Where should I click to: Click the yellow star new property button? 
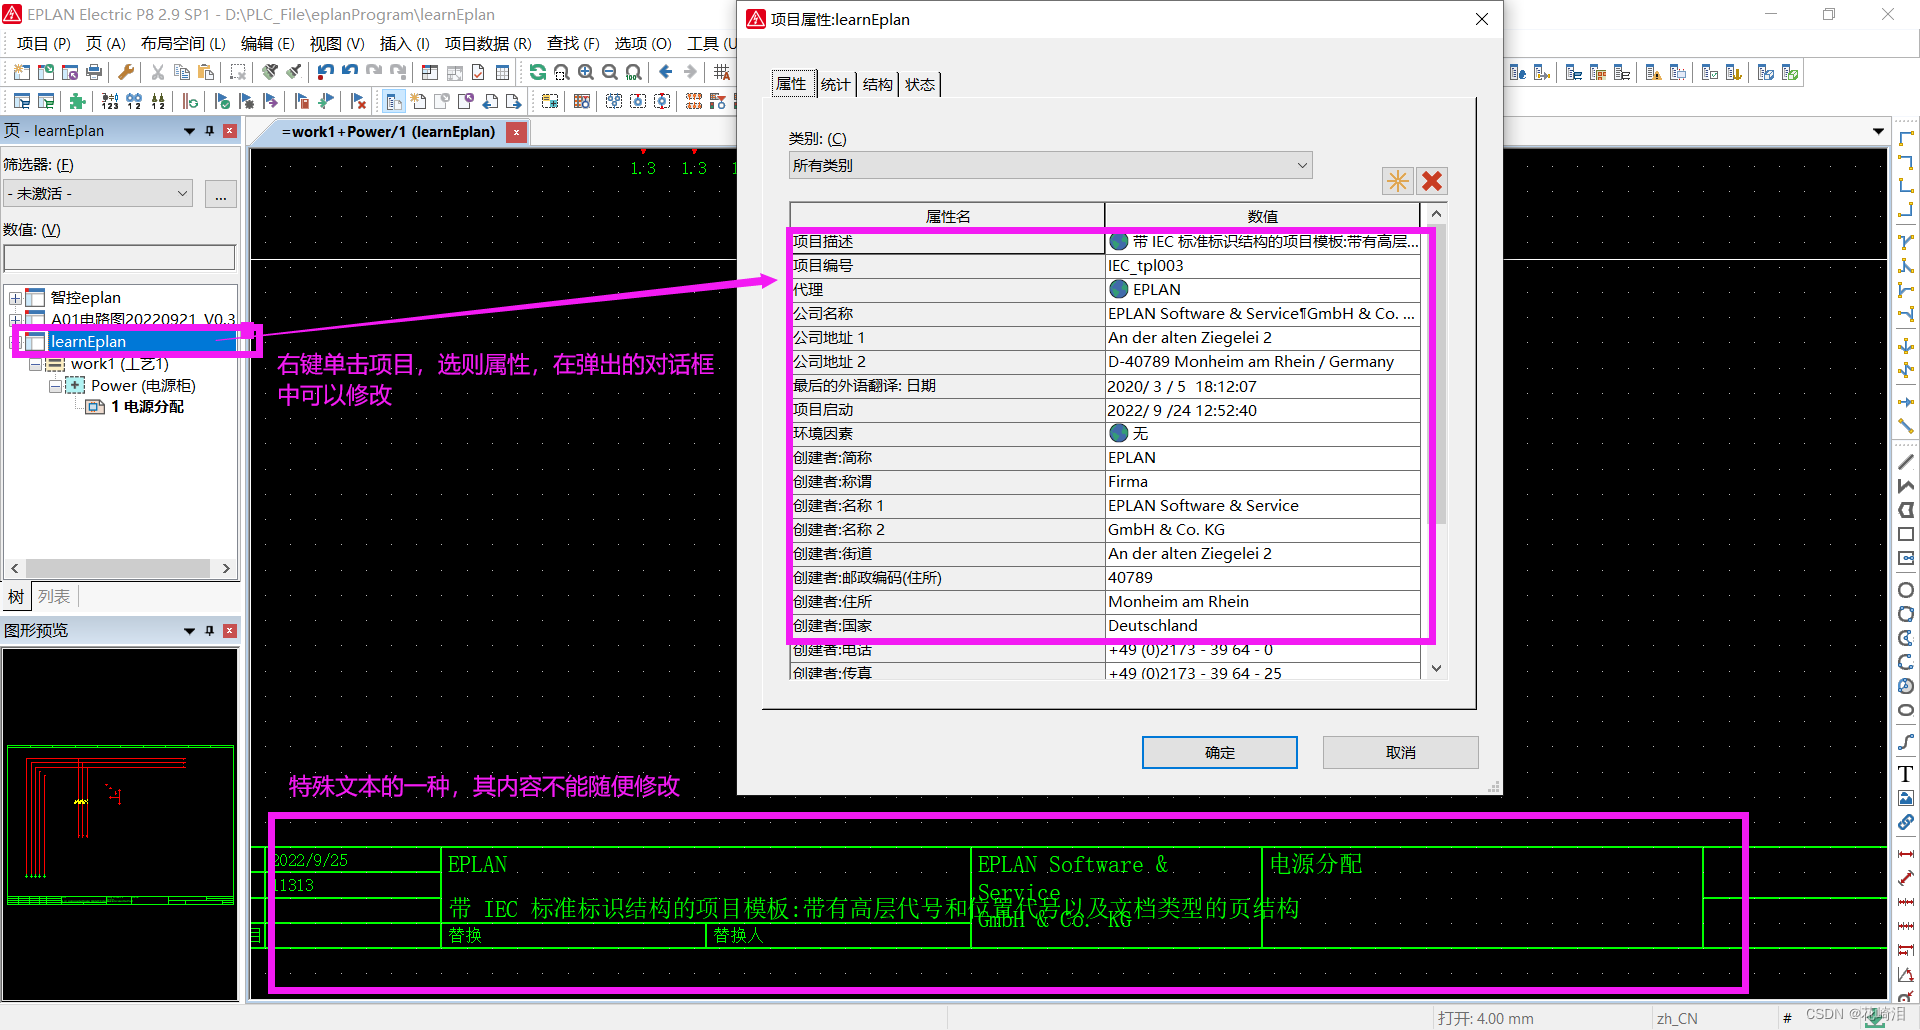tap(1397, 181)
